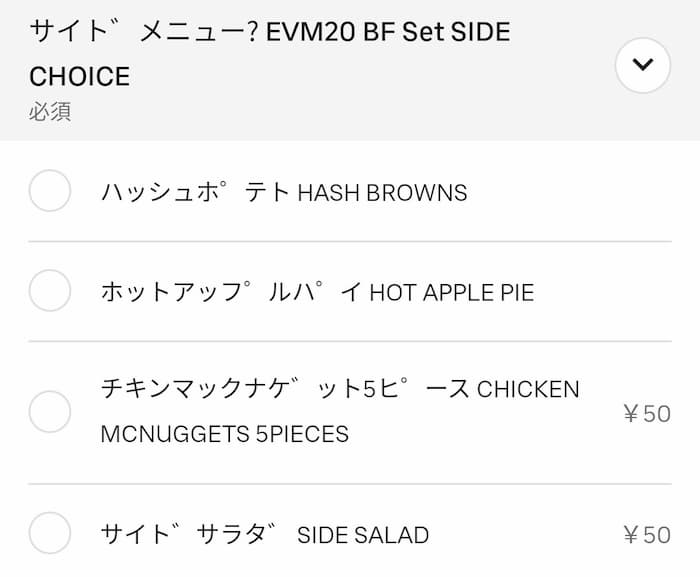
Task: Select the SIDE SALAD radio button
Action: pos(49,533)
